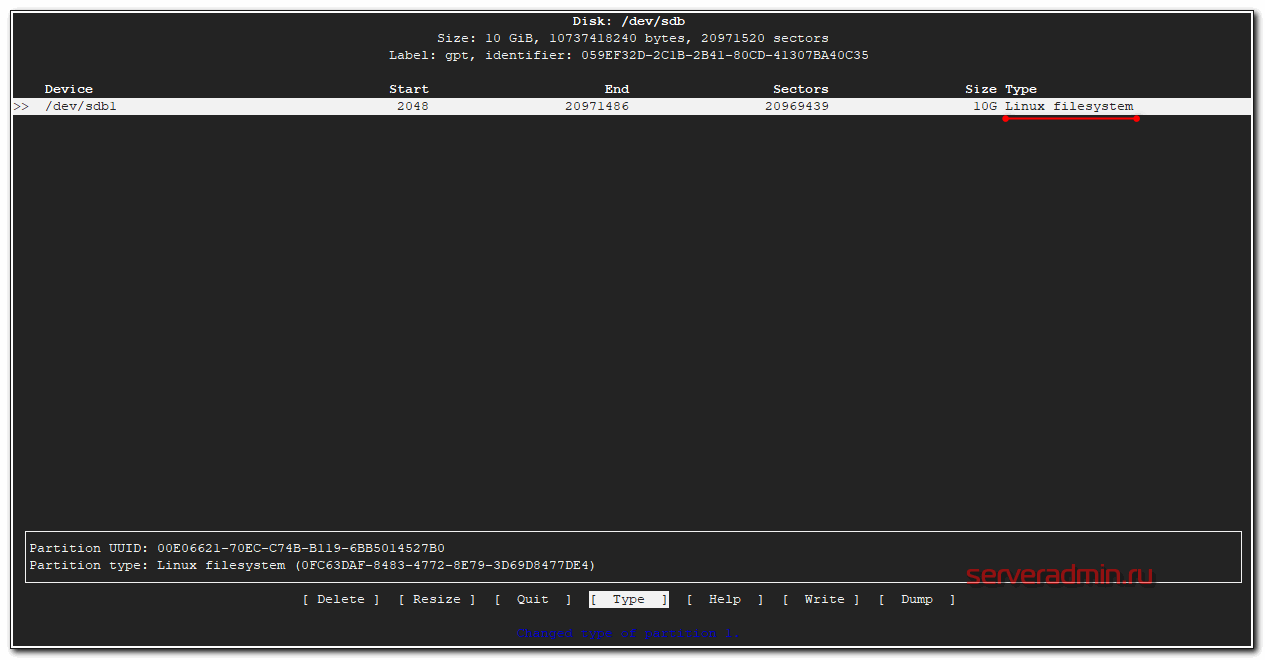Image resolution: width=1265 pixels, height=660 pixels.
Task: Click the Disk: /dev/sdb title
Action: click(629, 21)
